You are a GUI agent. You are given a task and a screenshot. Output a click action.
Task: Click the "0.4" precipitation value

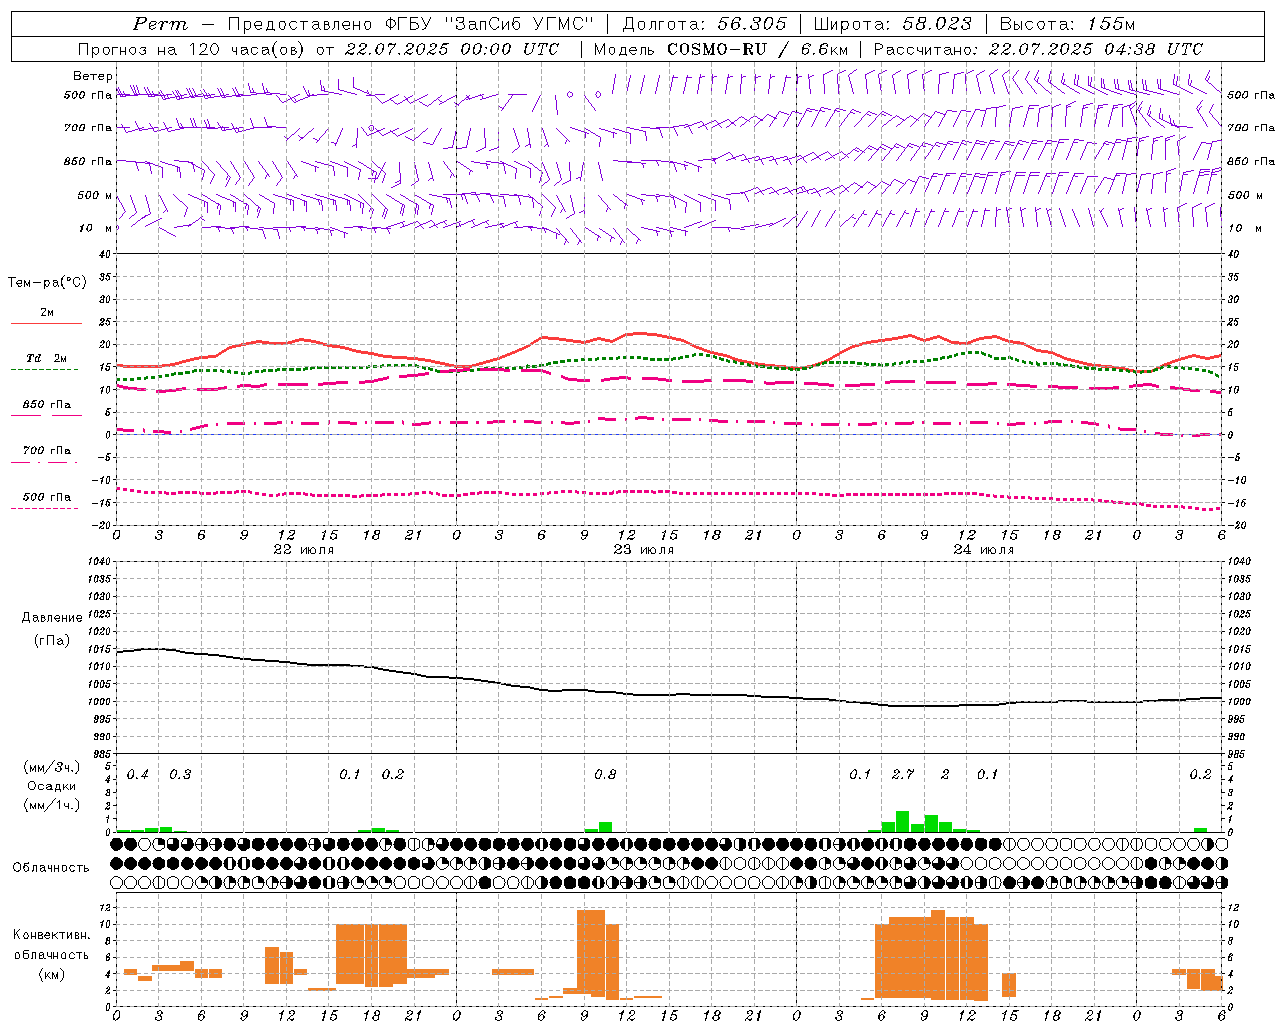point(138,774)
